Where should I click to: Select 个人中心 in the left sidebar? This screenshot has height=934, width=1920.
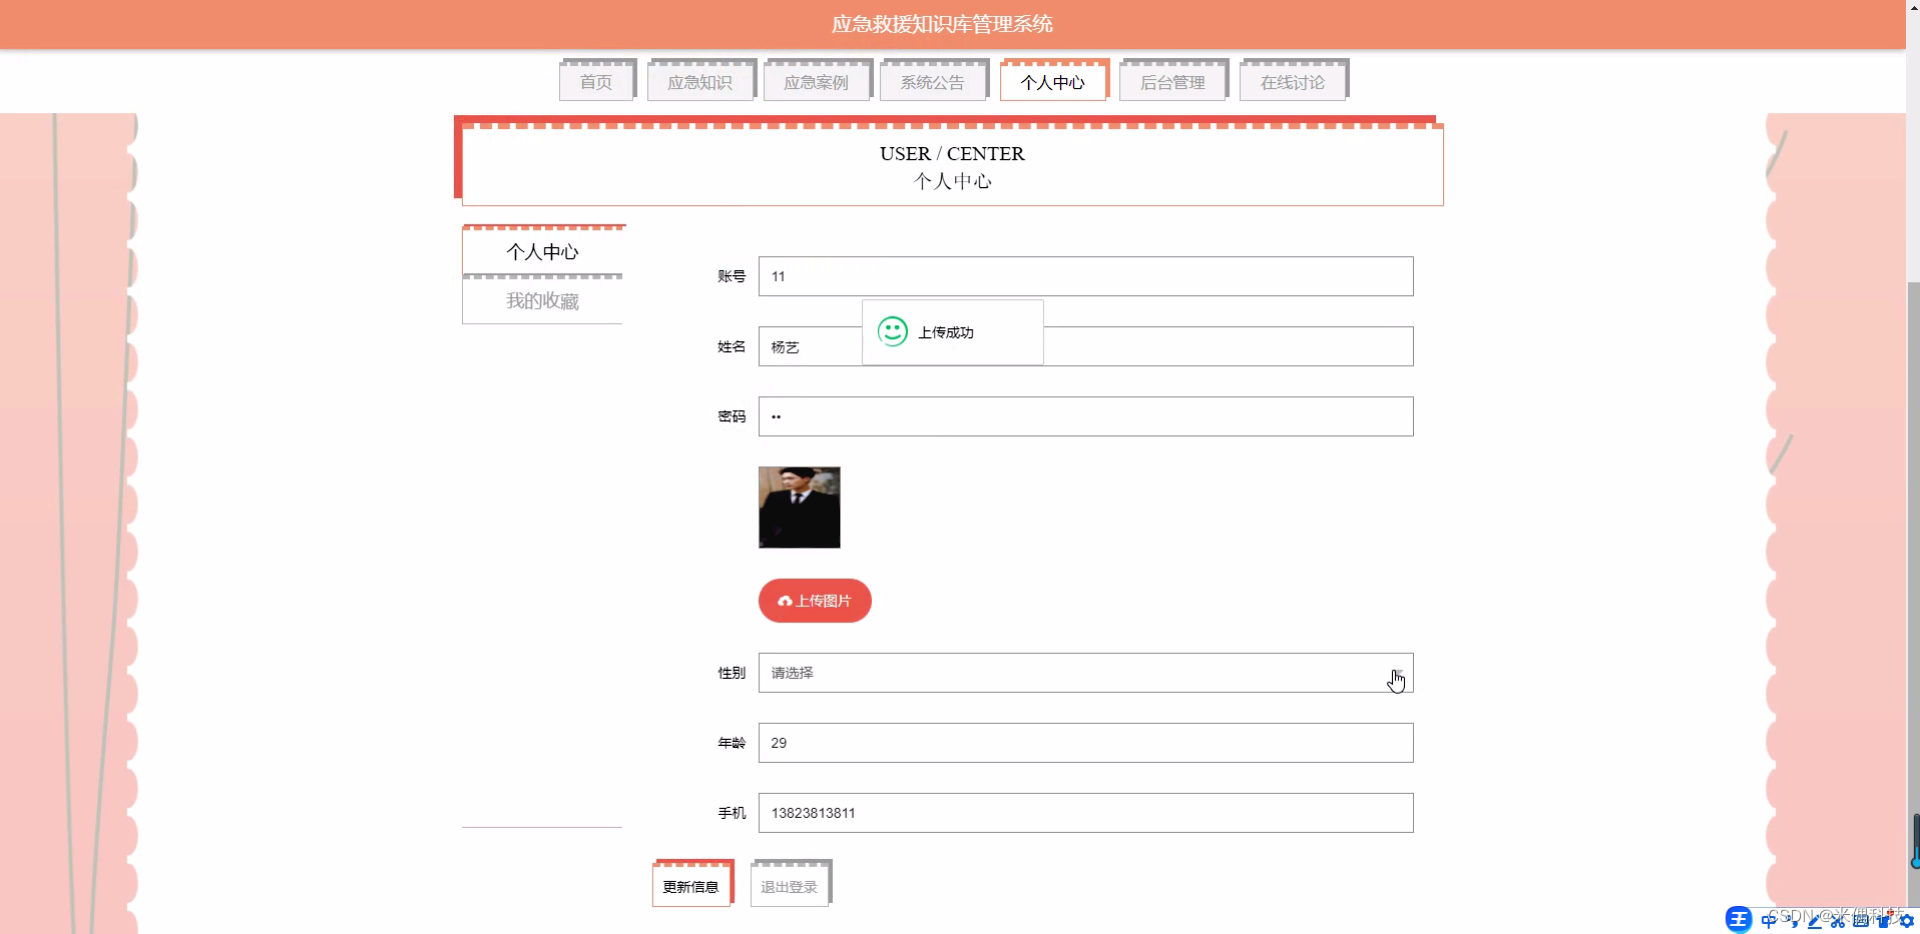pos(542,251)
